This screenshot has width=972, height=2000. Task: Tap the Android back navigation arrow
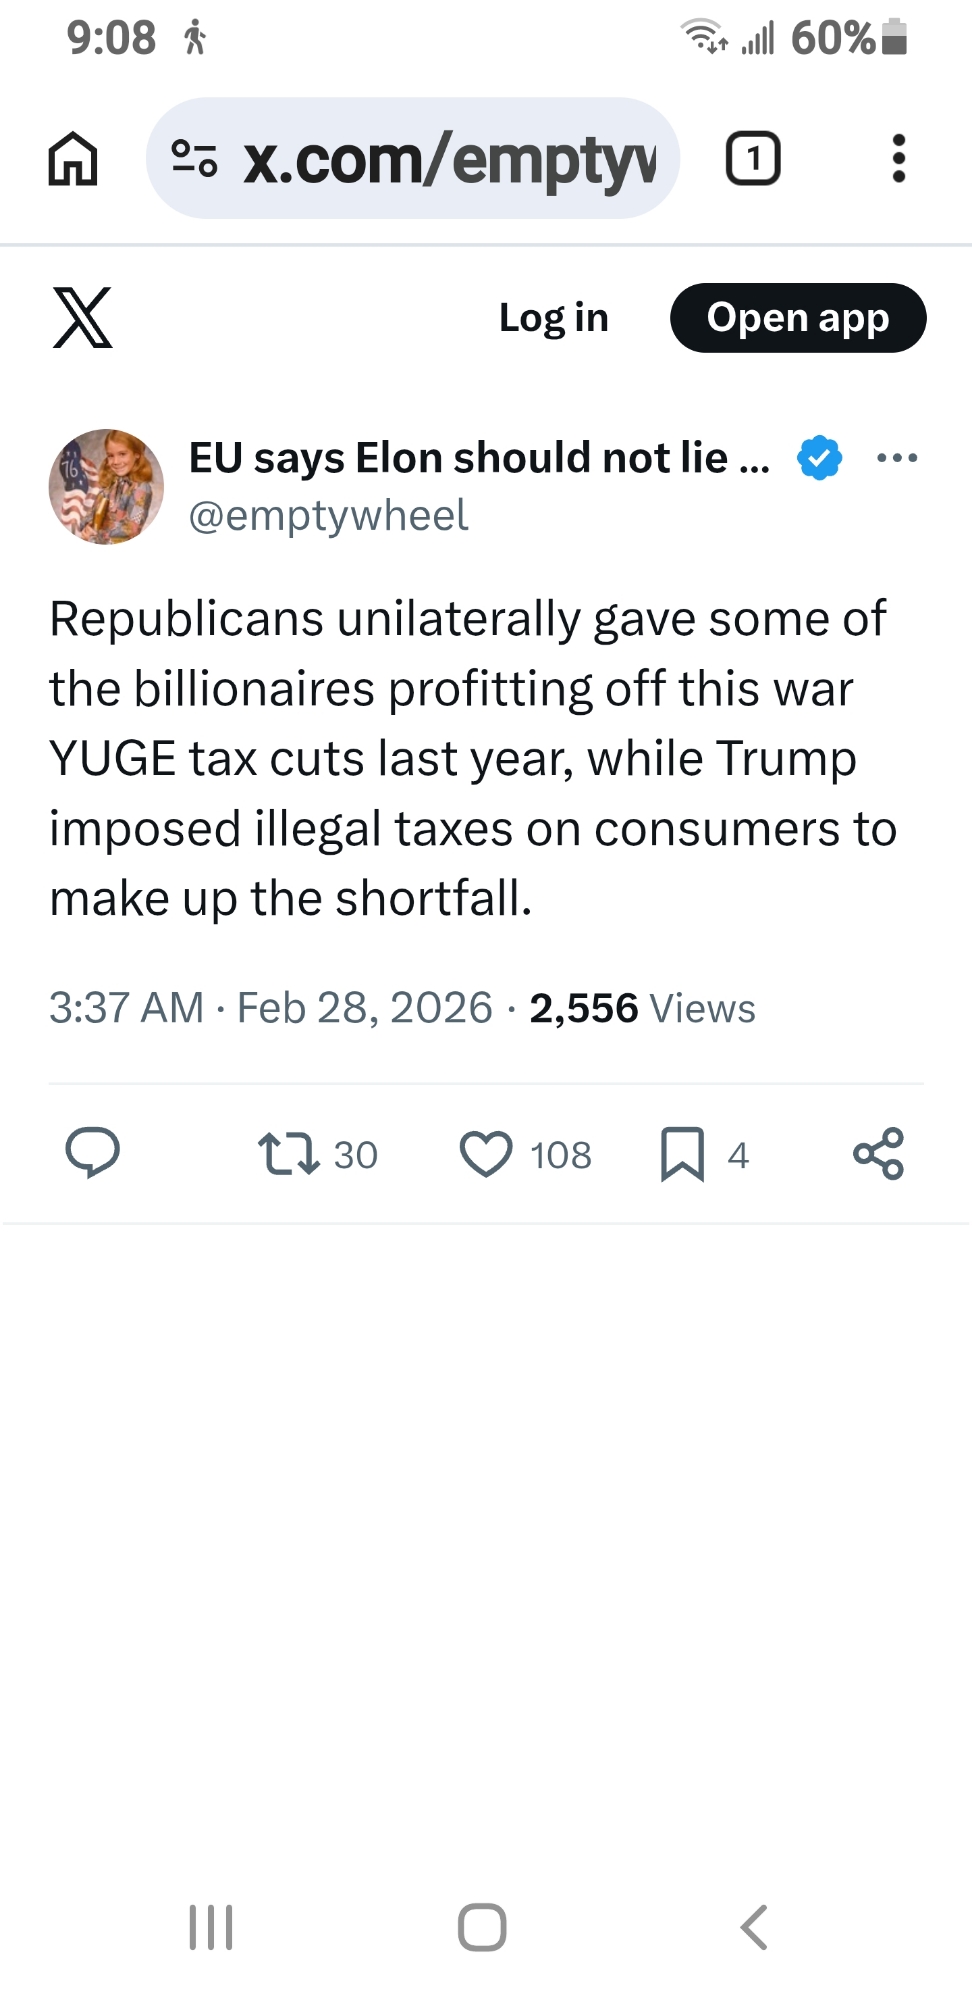click(x=754, y=1927)
